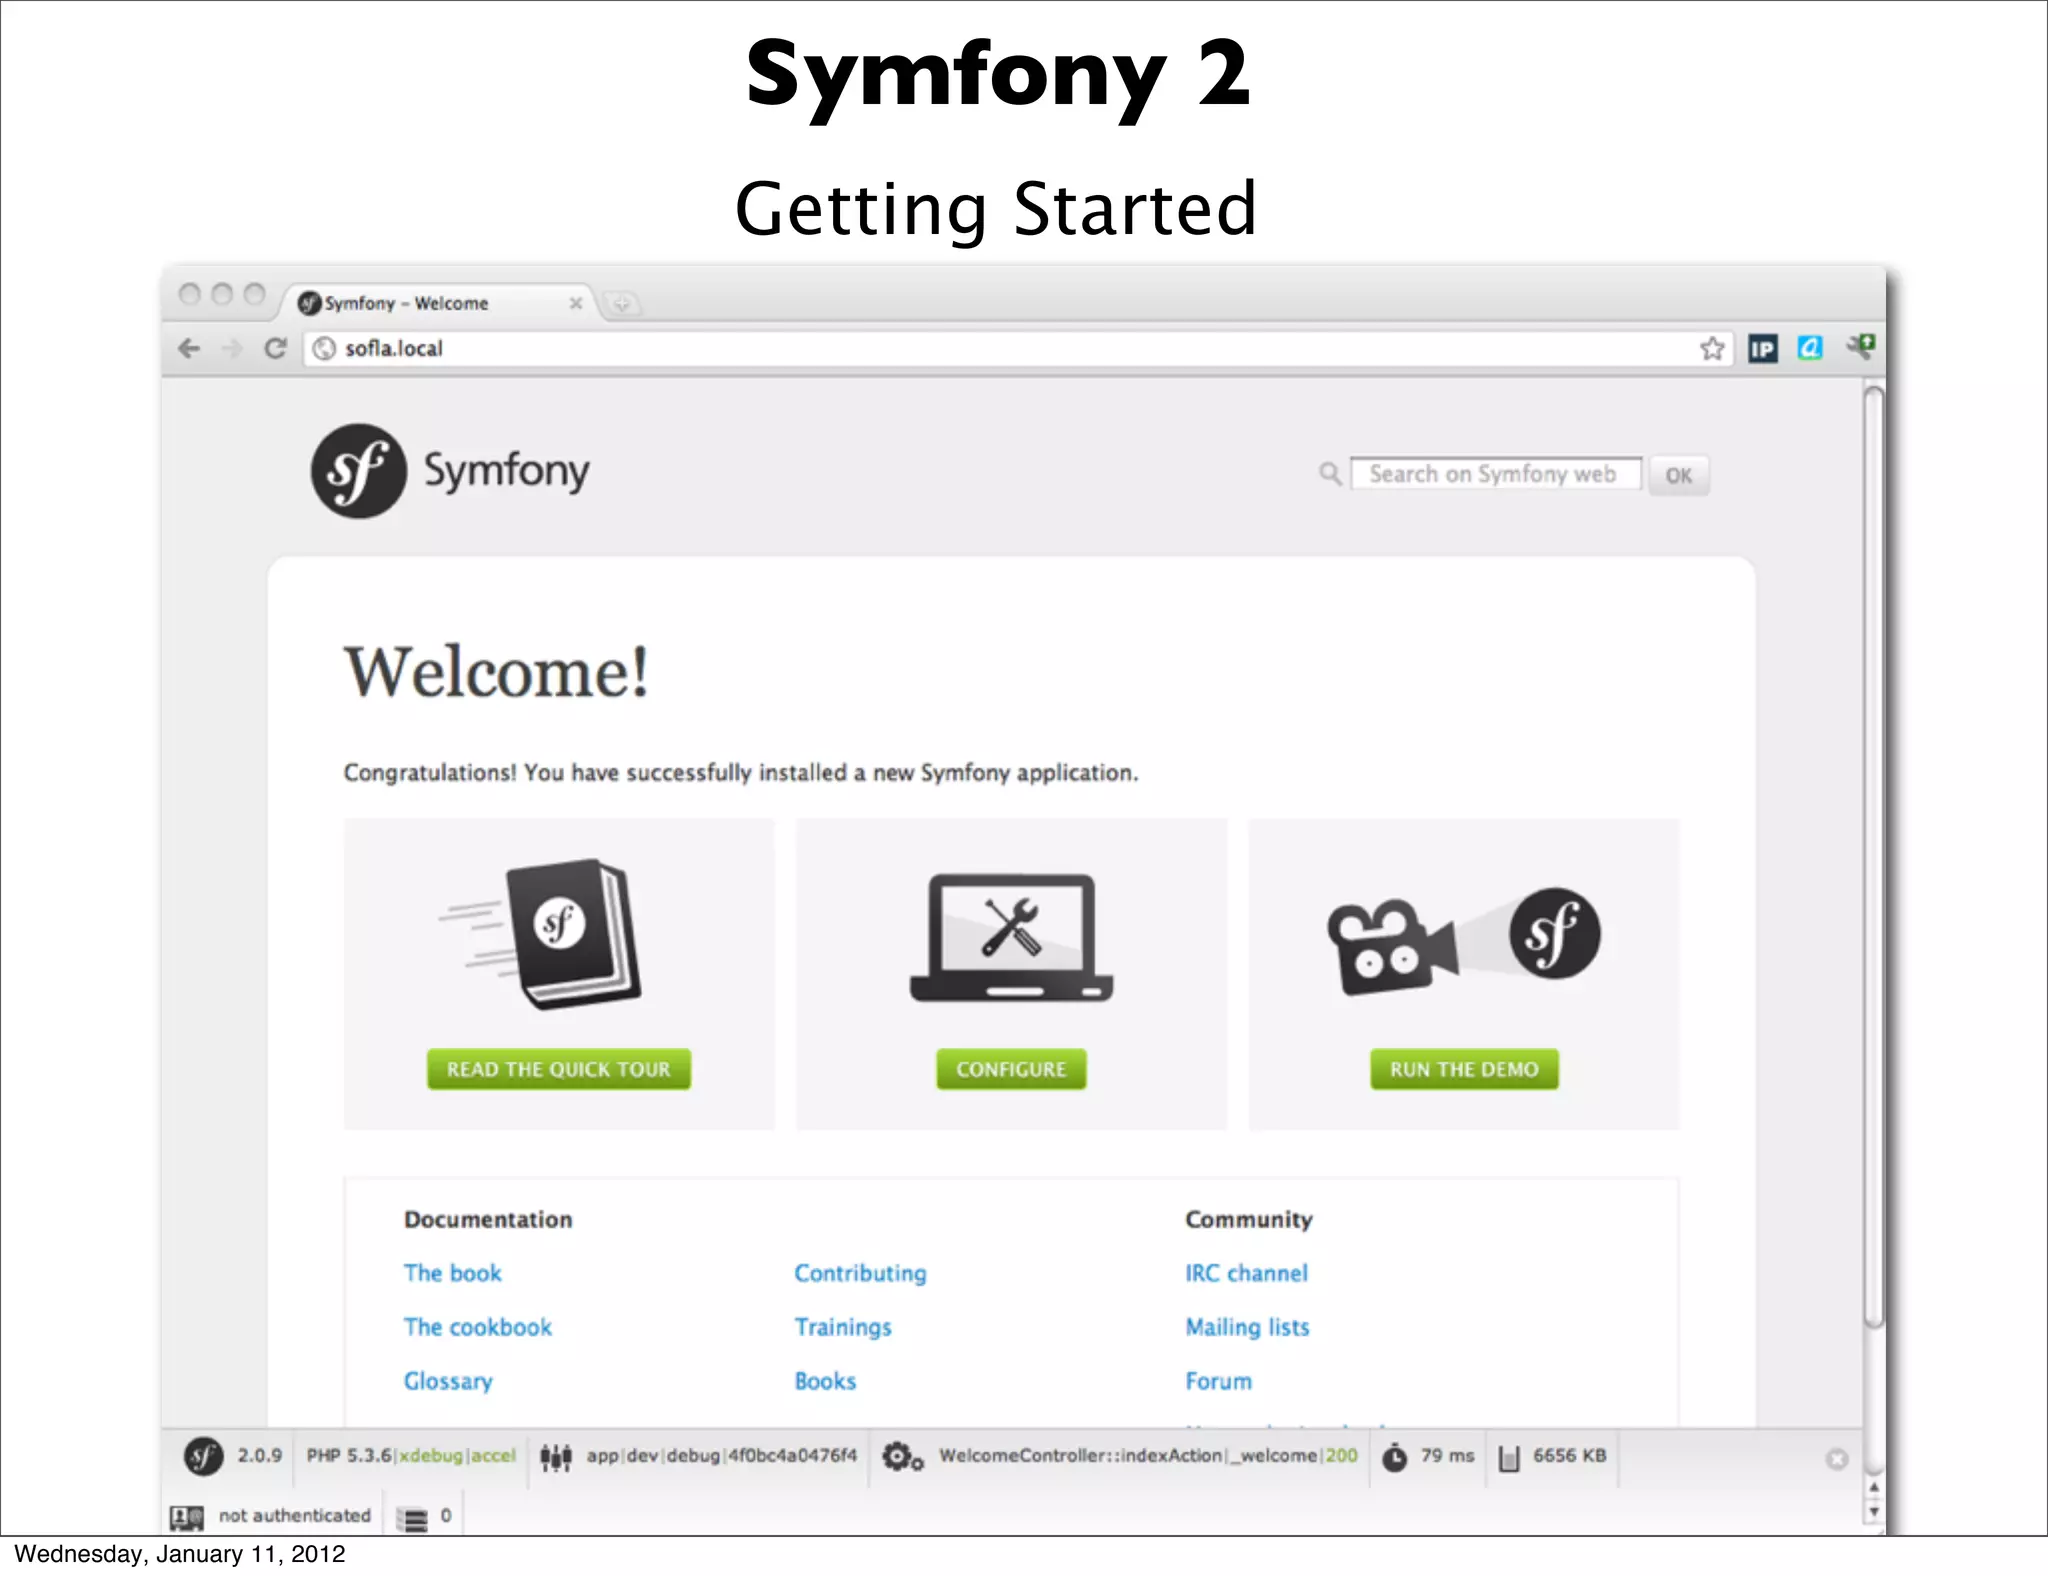Image resolution: width=2048 pixels, height=1576 pixels.
Task: Click the memory usage icon
Action: [x=1509, y=1458]
